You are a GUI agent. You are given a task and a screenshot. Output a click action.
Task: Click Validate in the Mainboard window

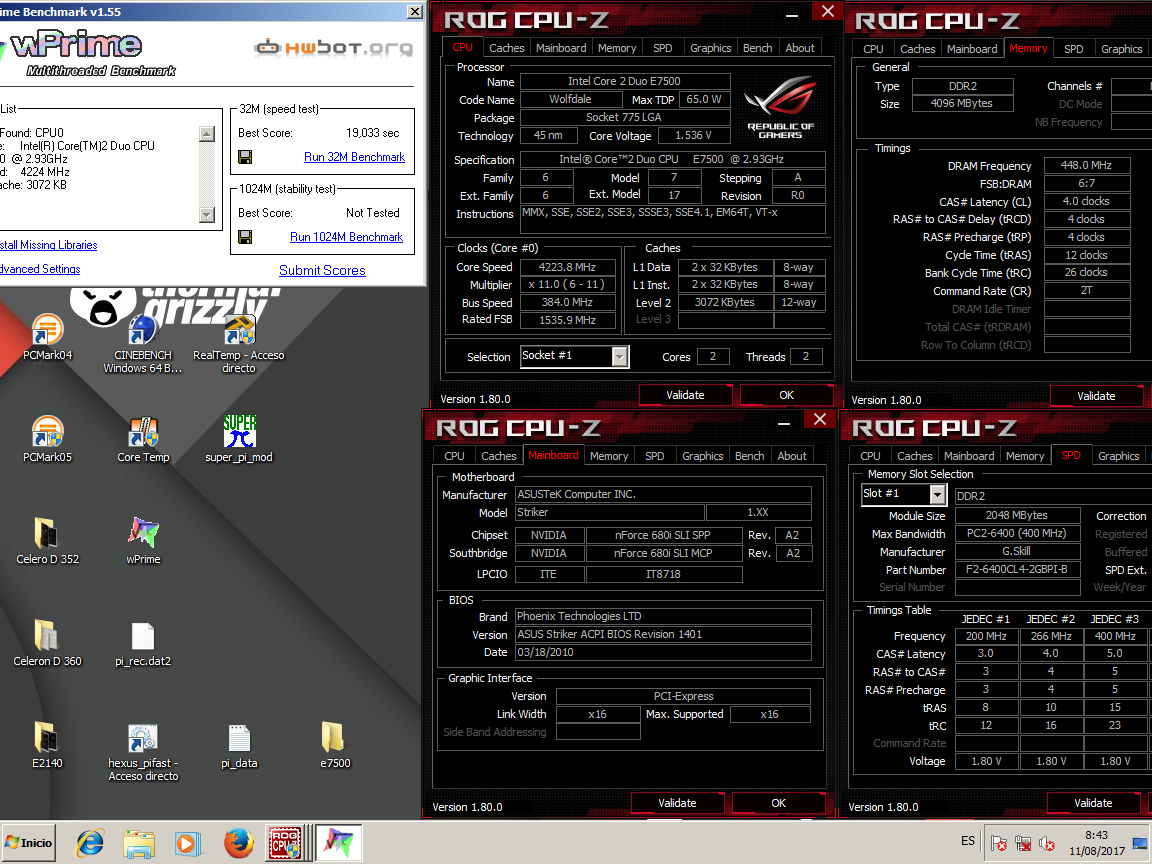[x=677, y=803]
